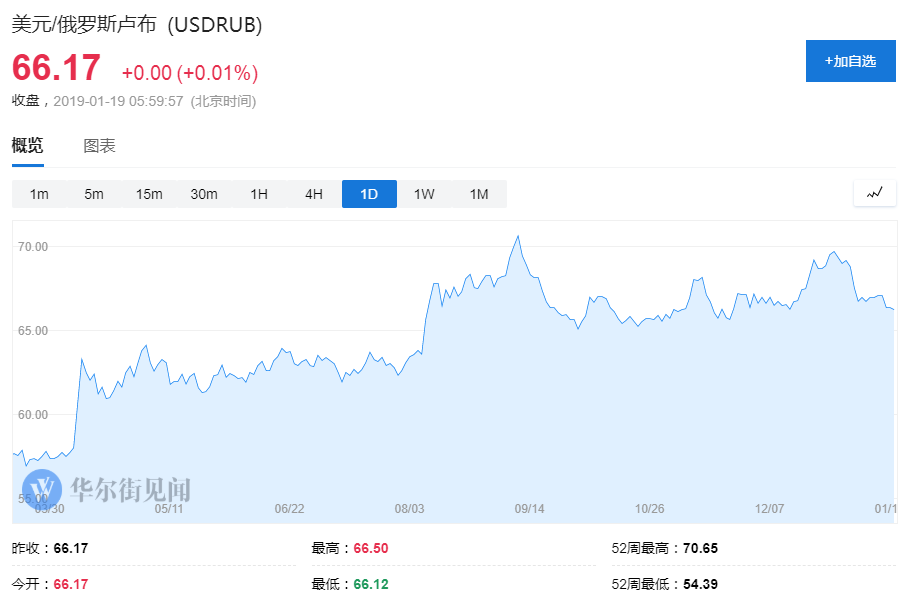Switch chart to 4H interval
Screen dimensions: 913x597
(314, 194)
